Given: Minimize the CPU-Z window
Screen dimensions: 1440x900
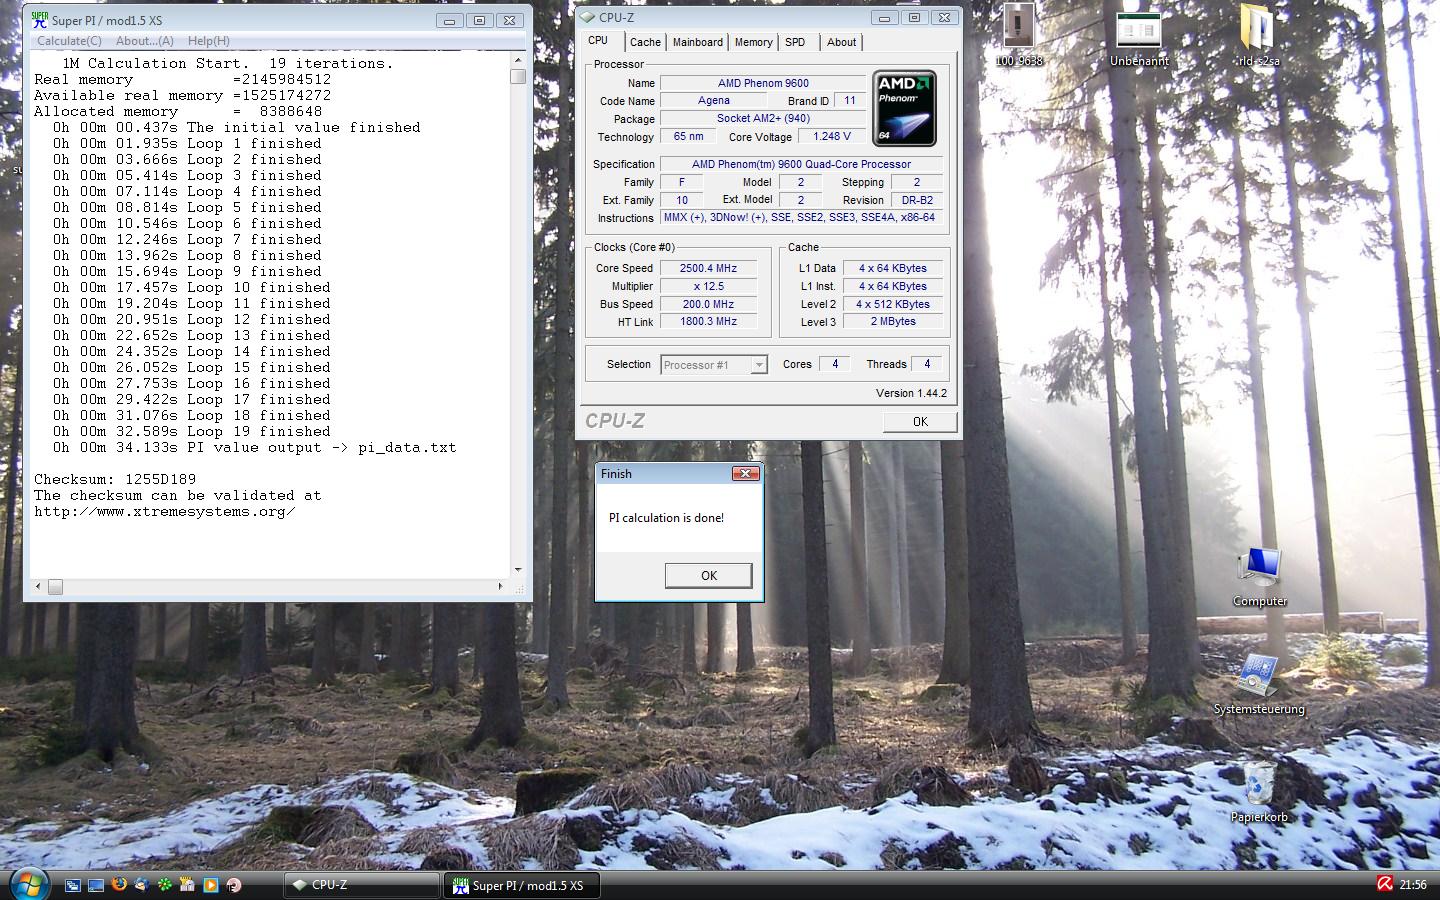Looking at the screenshot, I should click(884, 18).
